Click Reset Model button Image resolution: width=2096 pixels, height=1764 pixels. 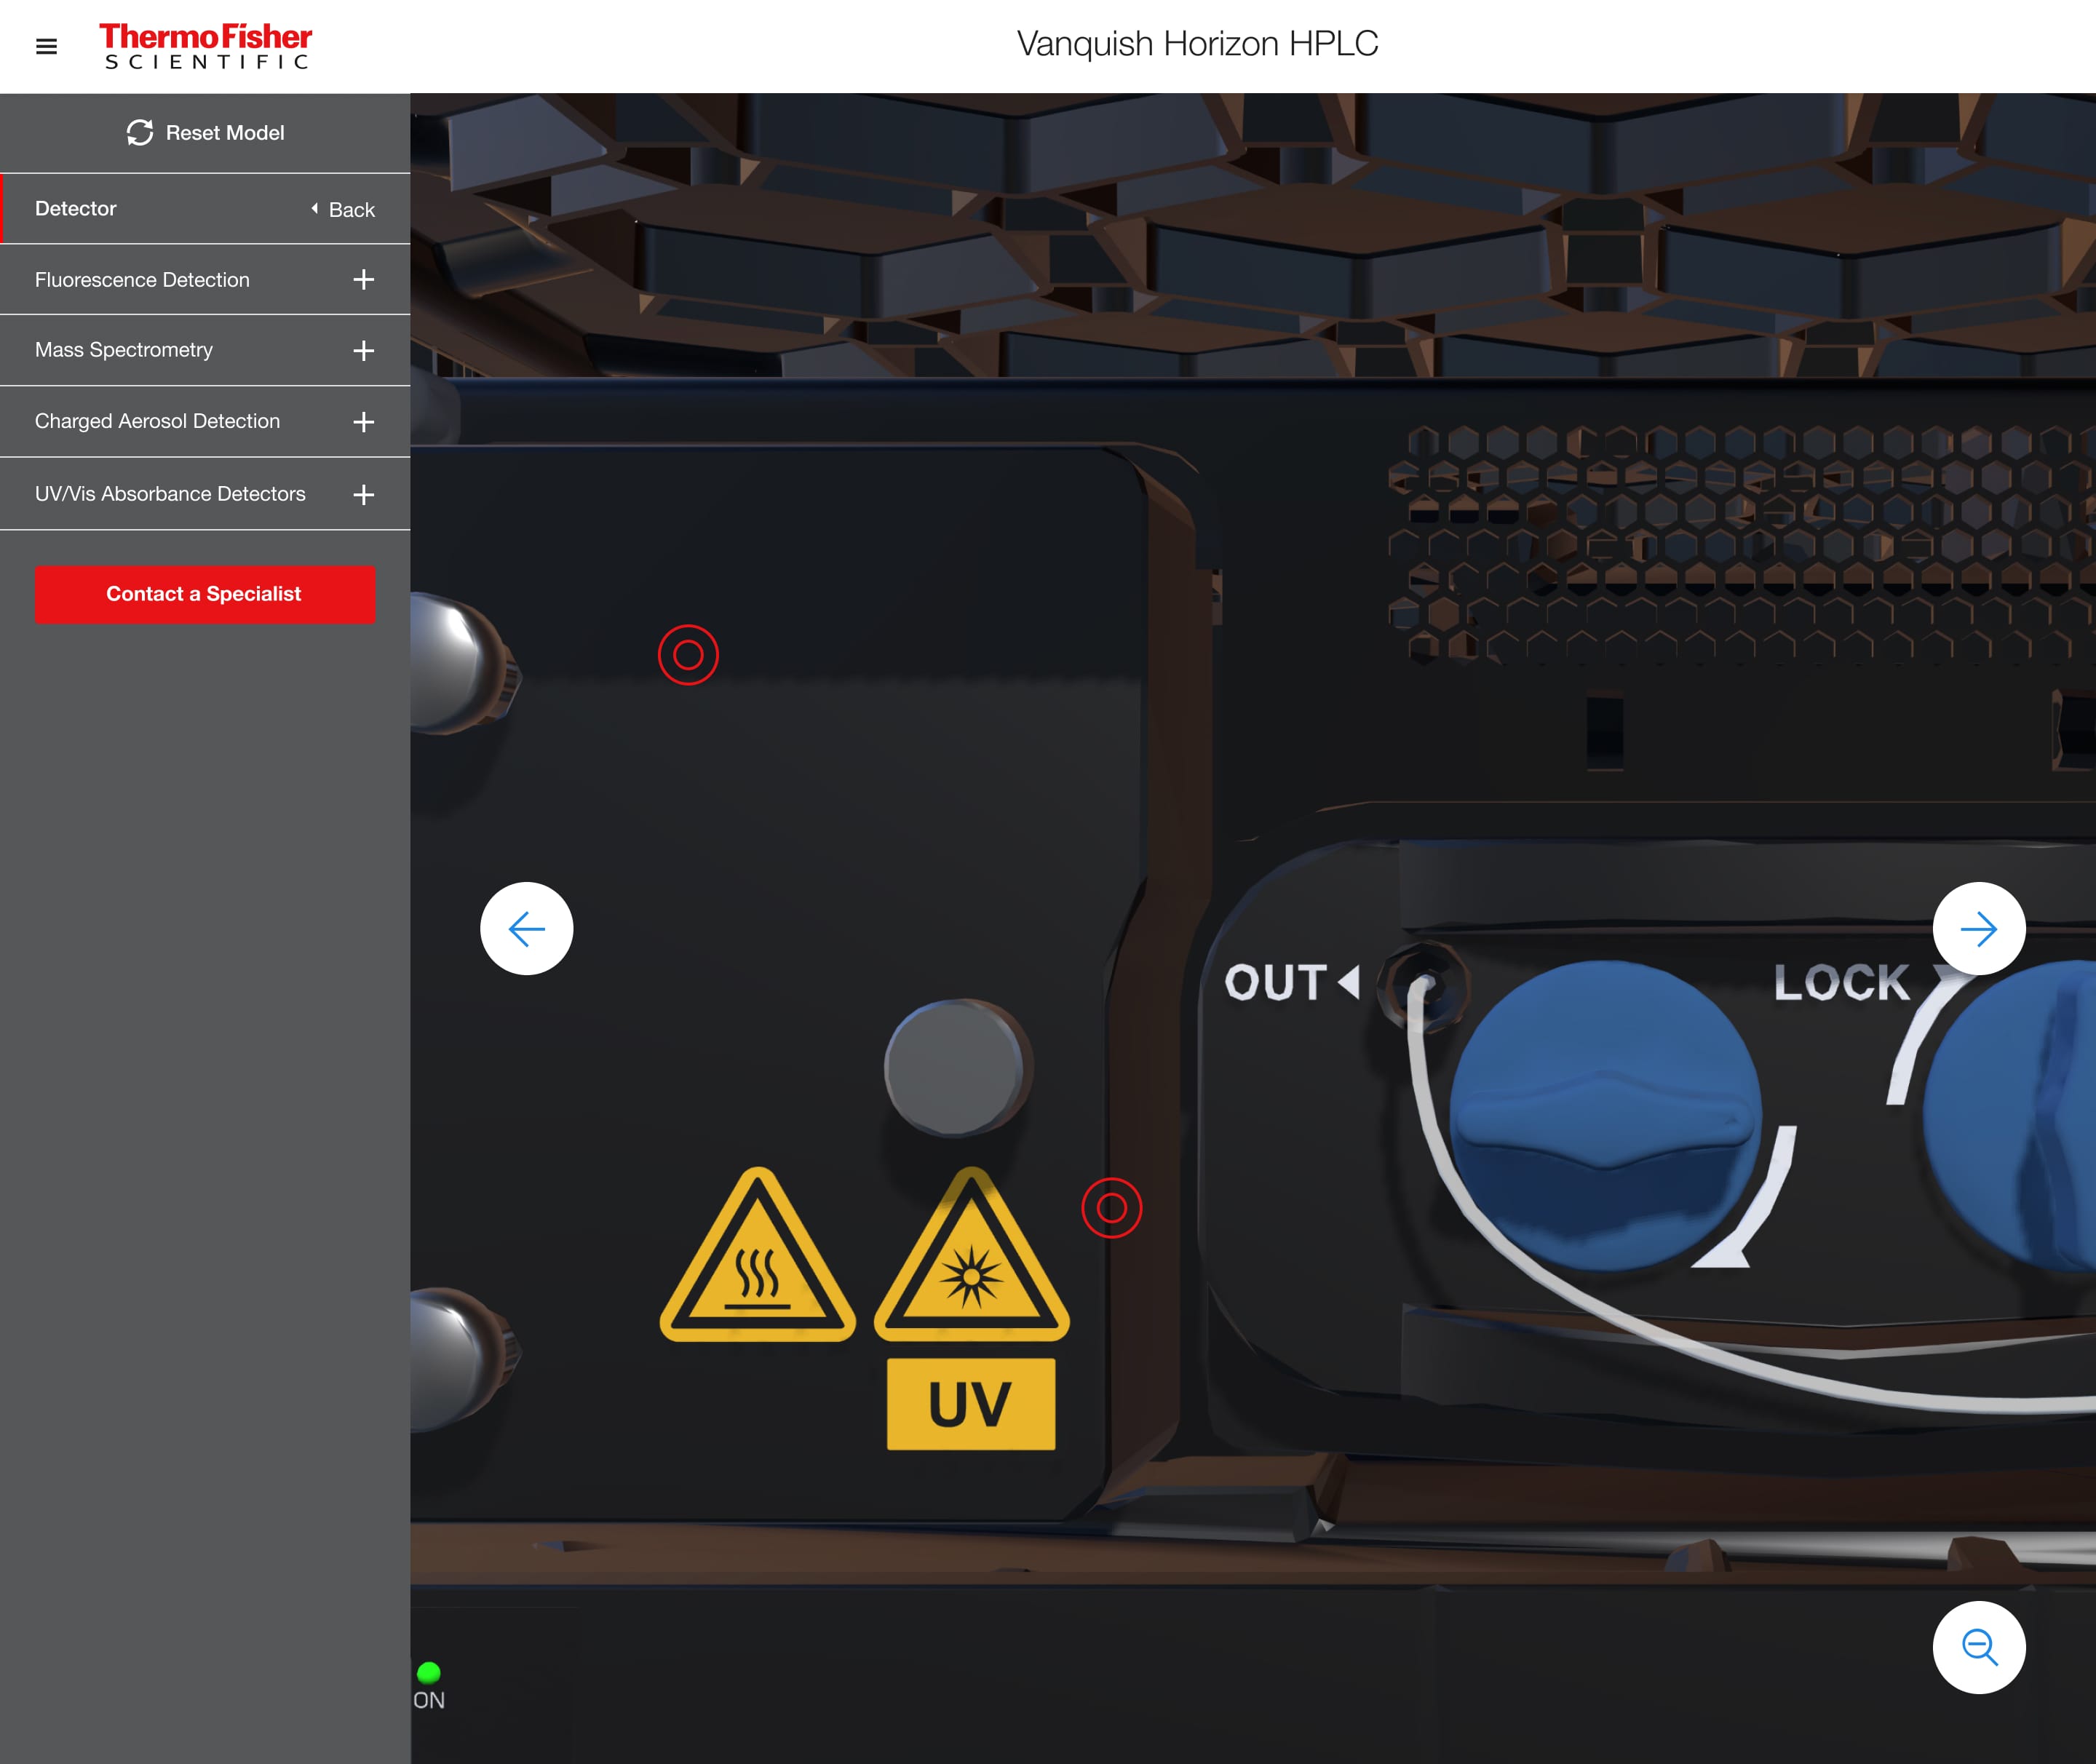tap(203, 131)
